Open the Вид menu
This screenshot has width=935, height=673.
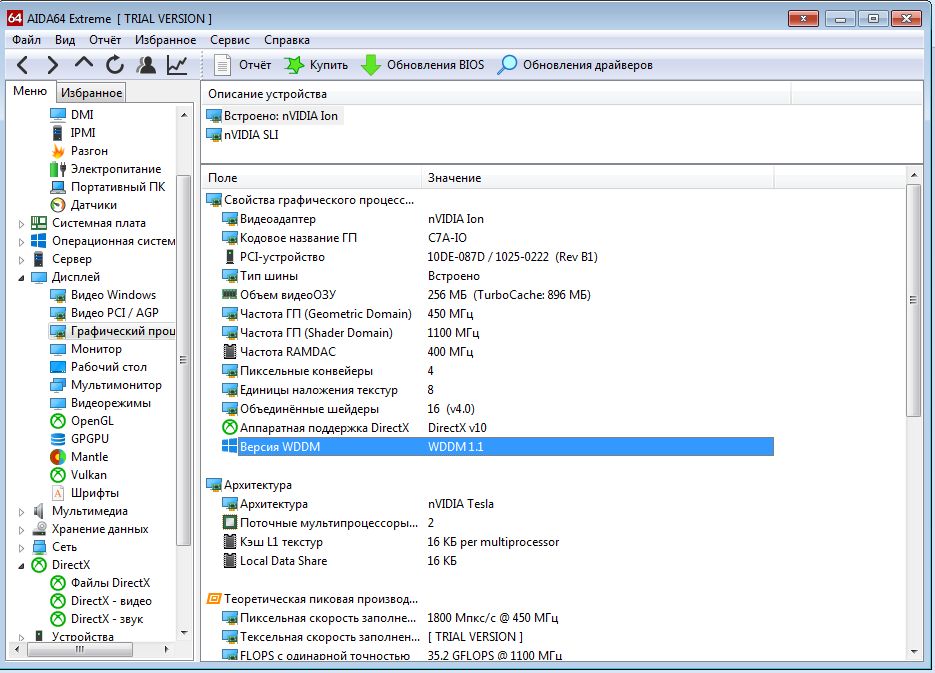[x=65, y=40]
